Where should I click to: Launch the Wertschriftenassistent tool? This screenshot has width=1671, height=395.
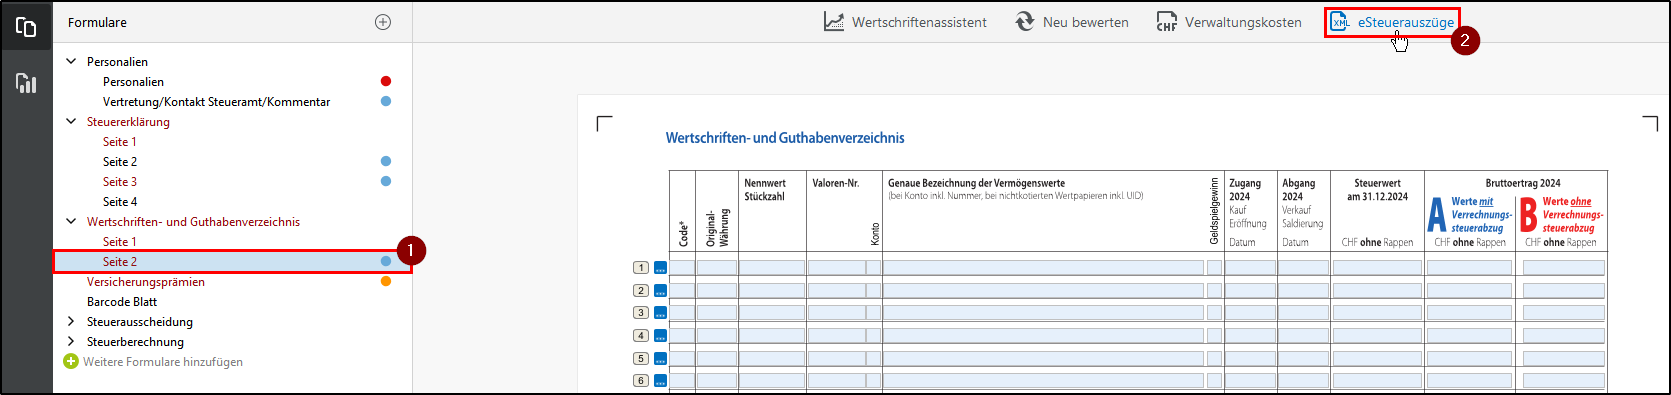[x=905, y=22]
